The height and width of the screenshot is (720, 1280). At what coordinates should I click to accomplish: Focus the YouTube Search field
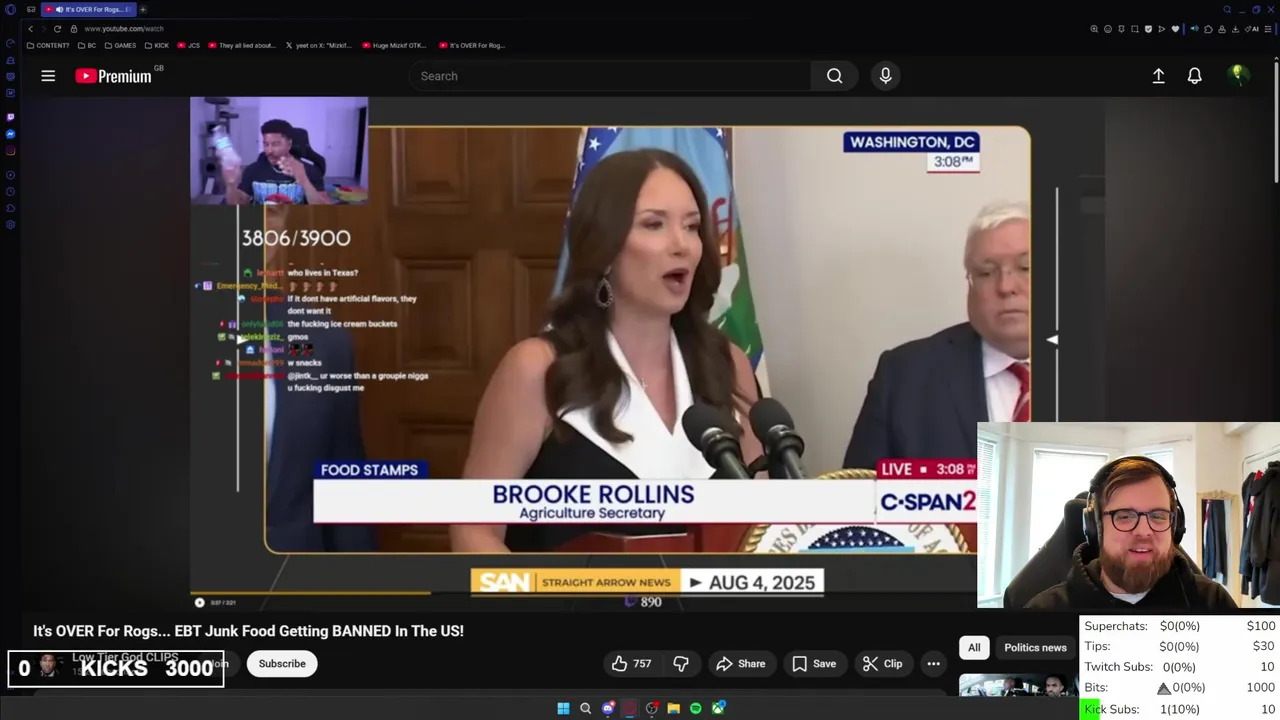(x=610, y=76)
